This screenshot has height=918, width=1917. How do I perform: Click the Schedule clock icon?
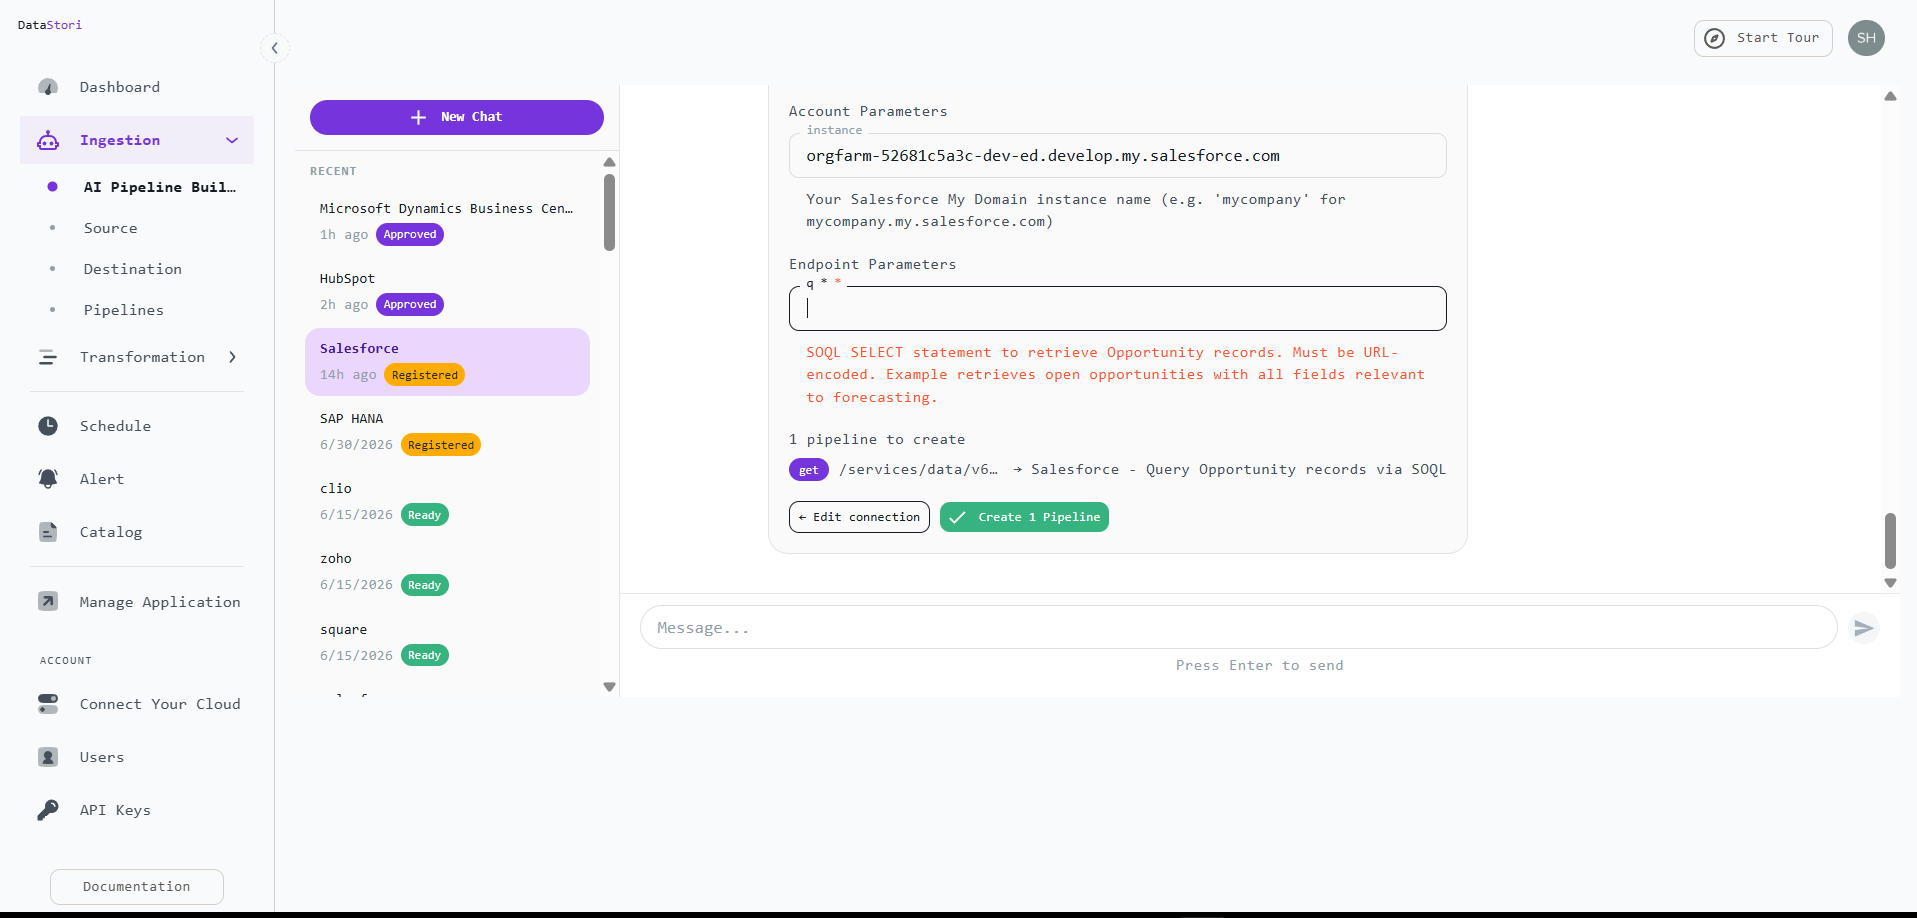48,426
